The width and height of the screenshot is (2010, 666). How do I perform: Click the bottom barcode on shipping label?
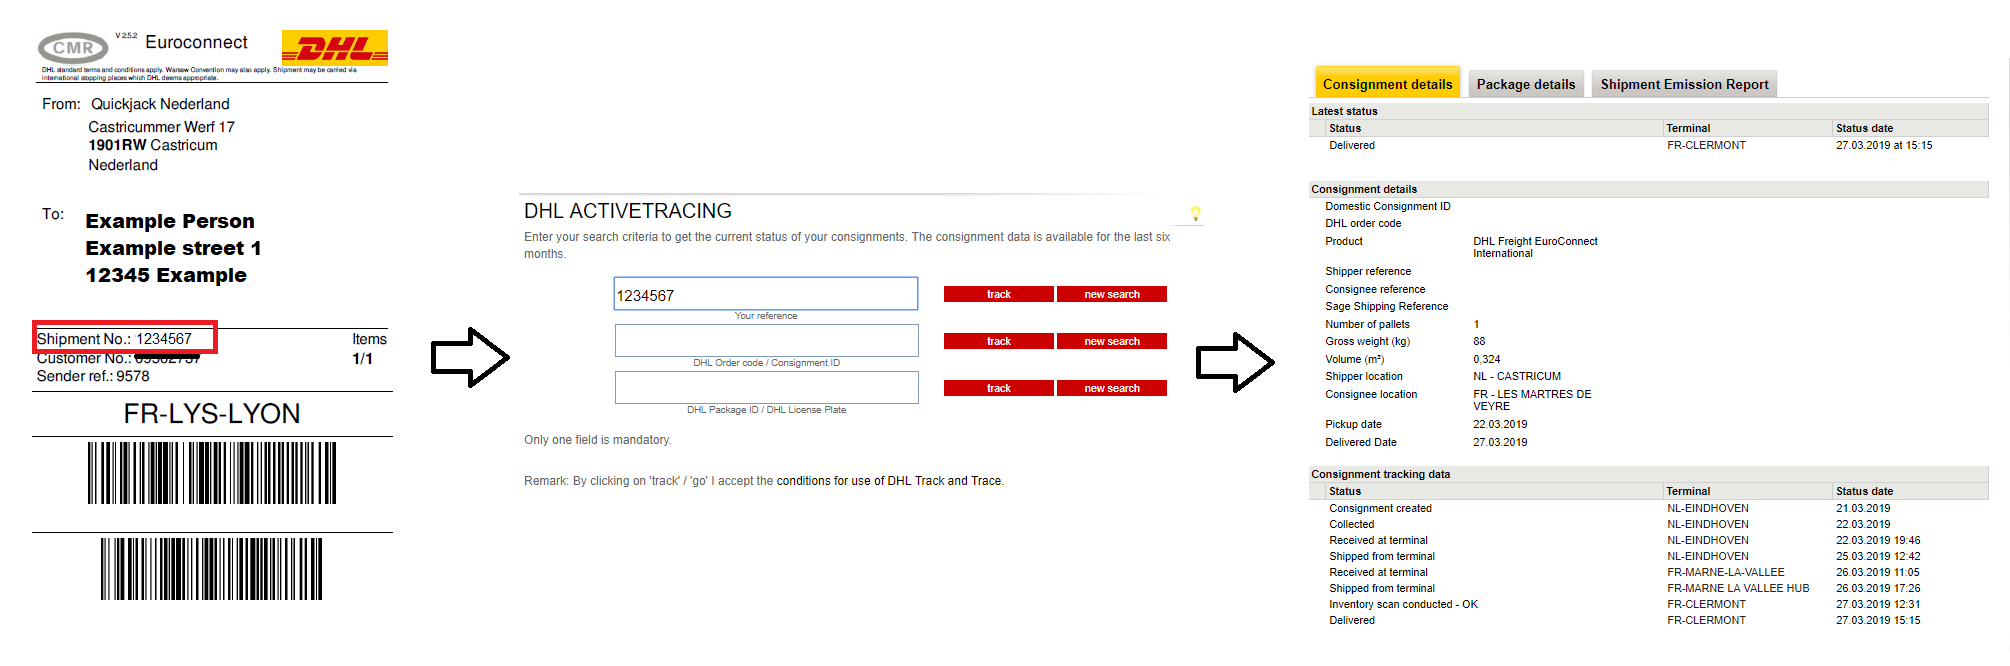tap(211, 569)
